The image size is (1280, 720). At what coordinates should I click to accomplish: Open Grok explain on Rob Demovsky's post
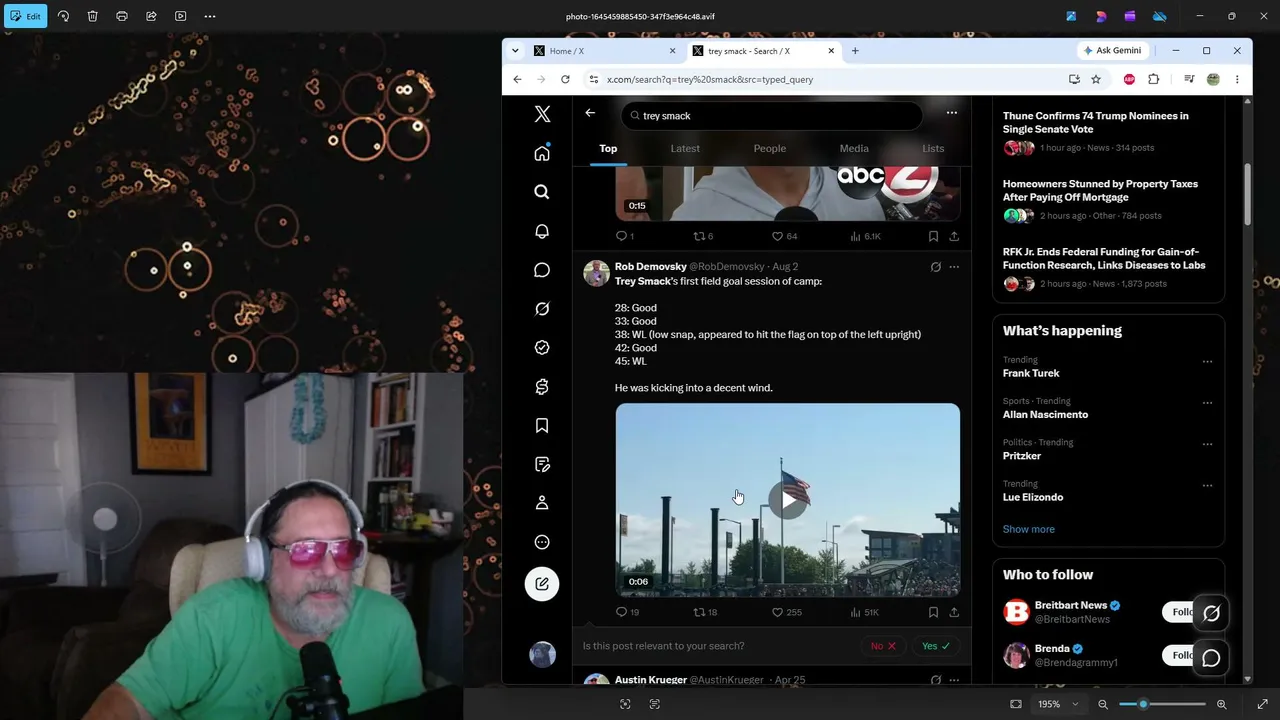935,267
